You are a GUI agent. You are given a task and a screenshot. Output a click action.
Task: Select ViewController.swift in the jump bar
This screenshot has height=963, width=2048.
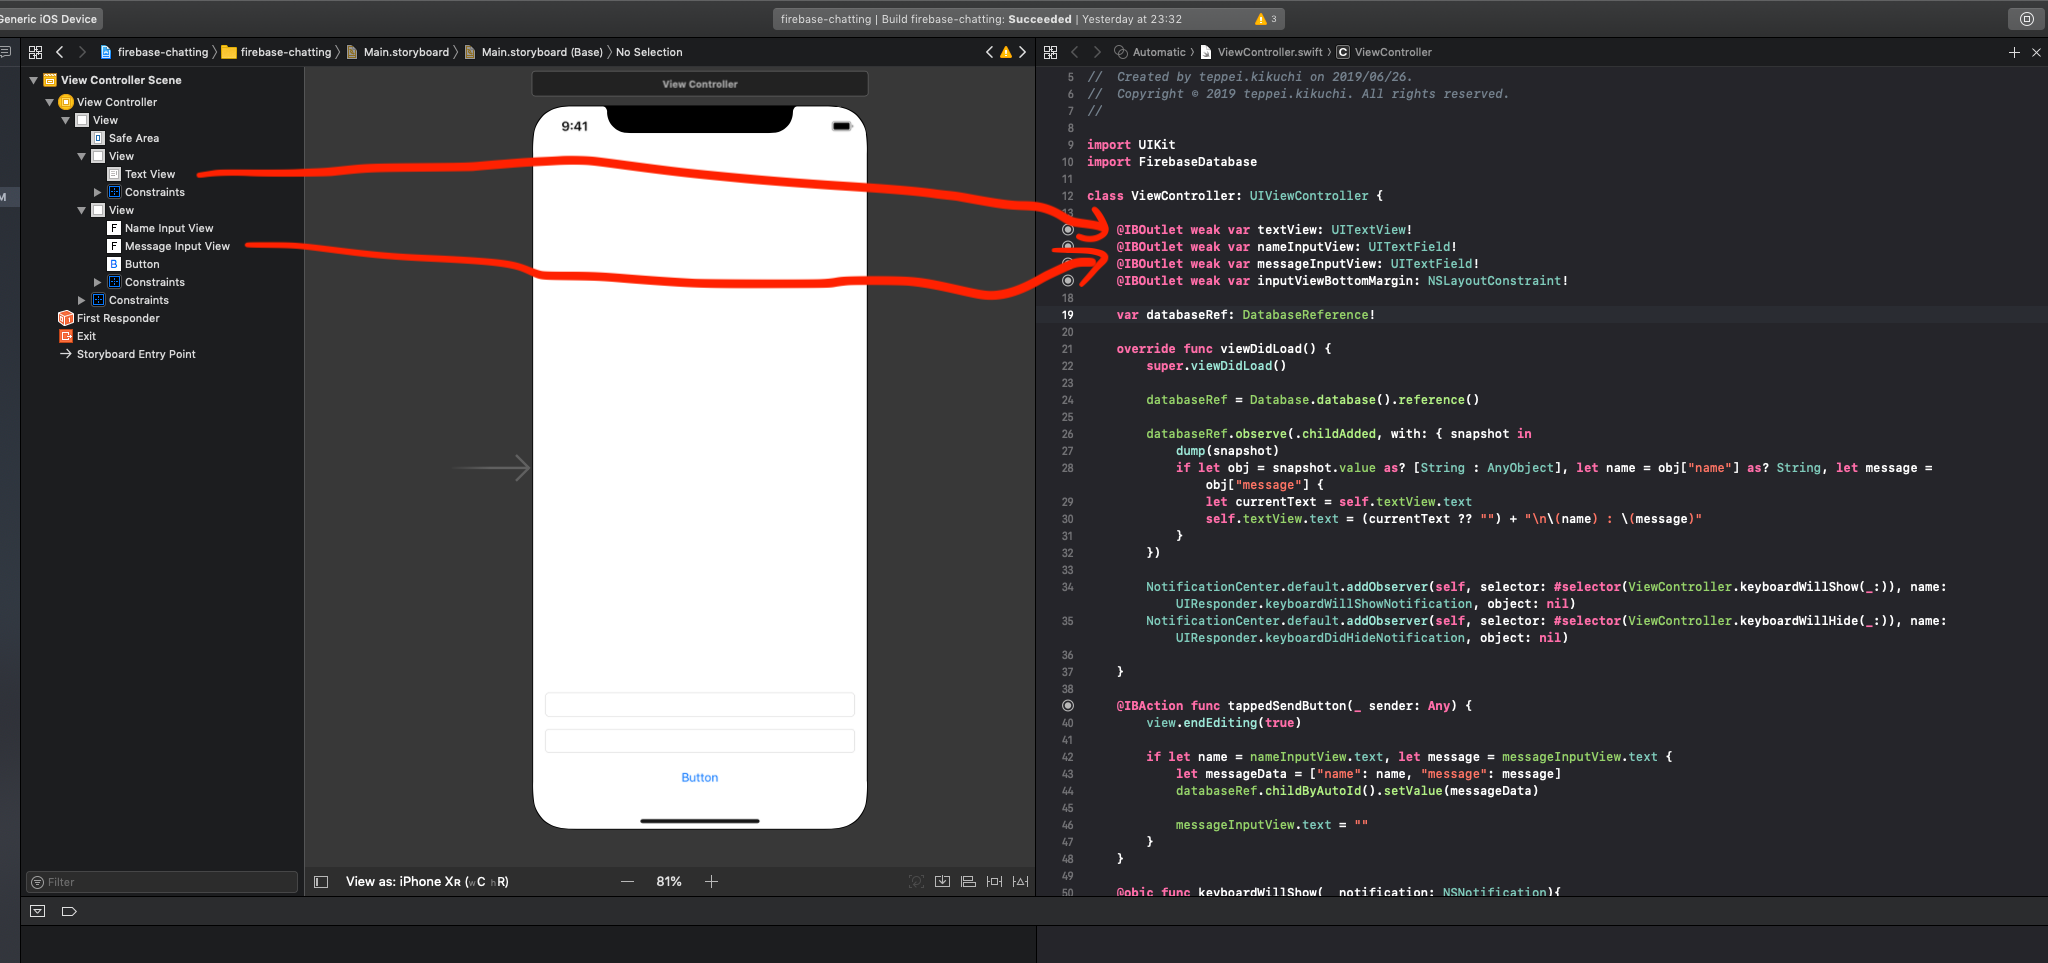[1269, 52]
